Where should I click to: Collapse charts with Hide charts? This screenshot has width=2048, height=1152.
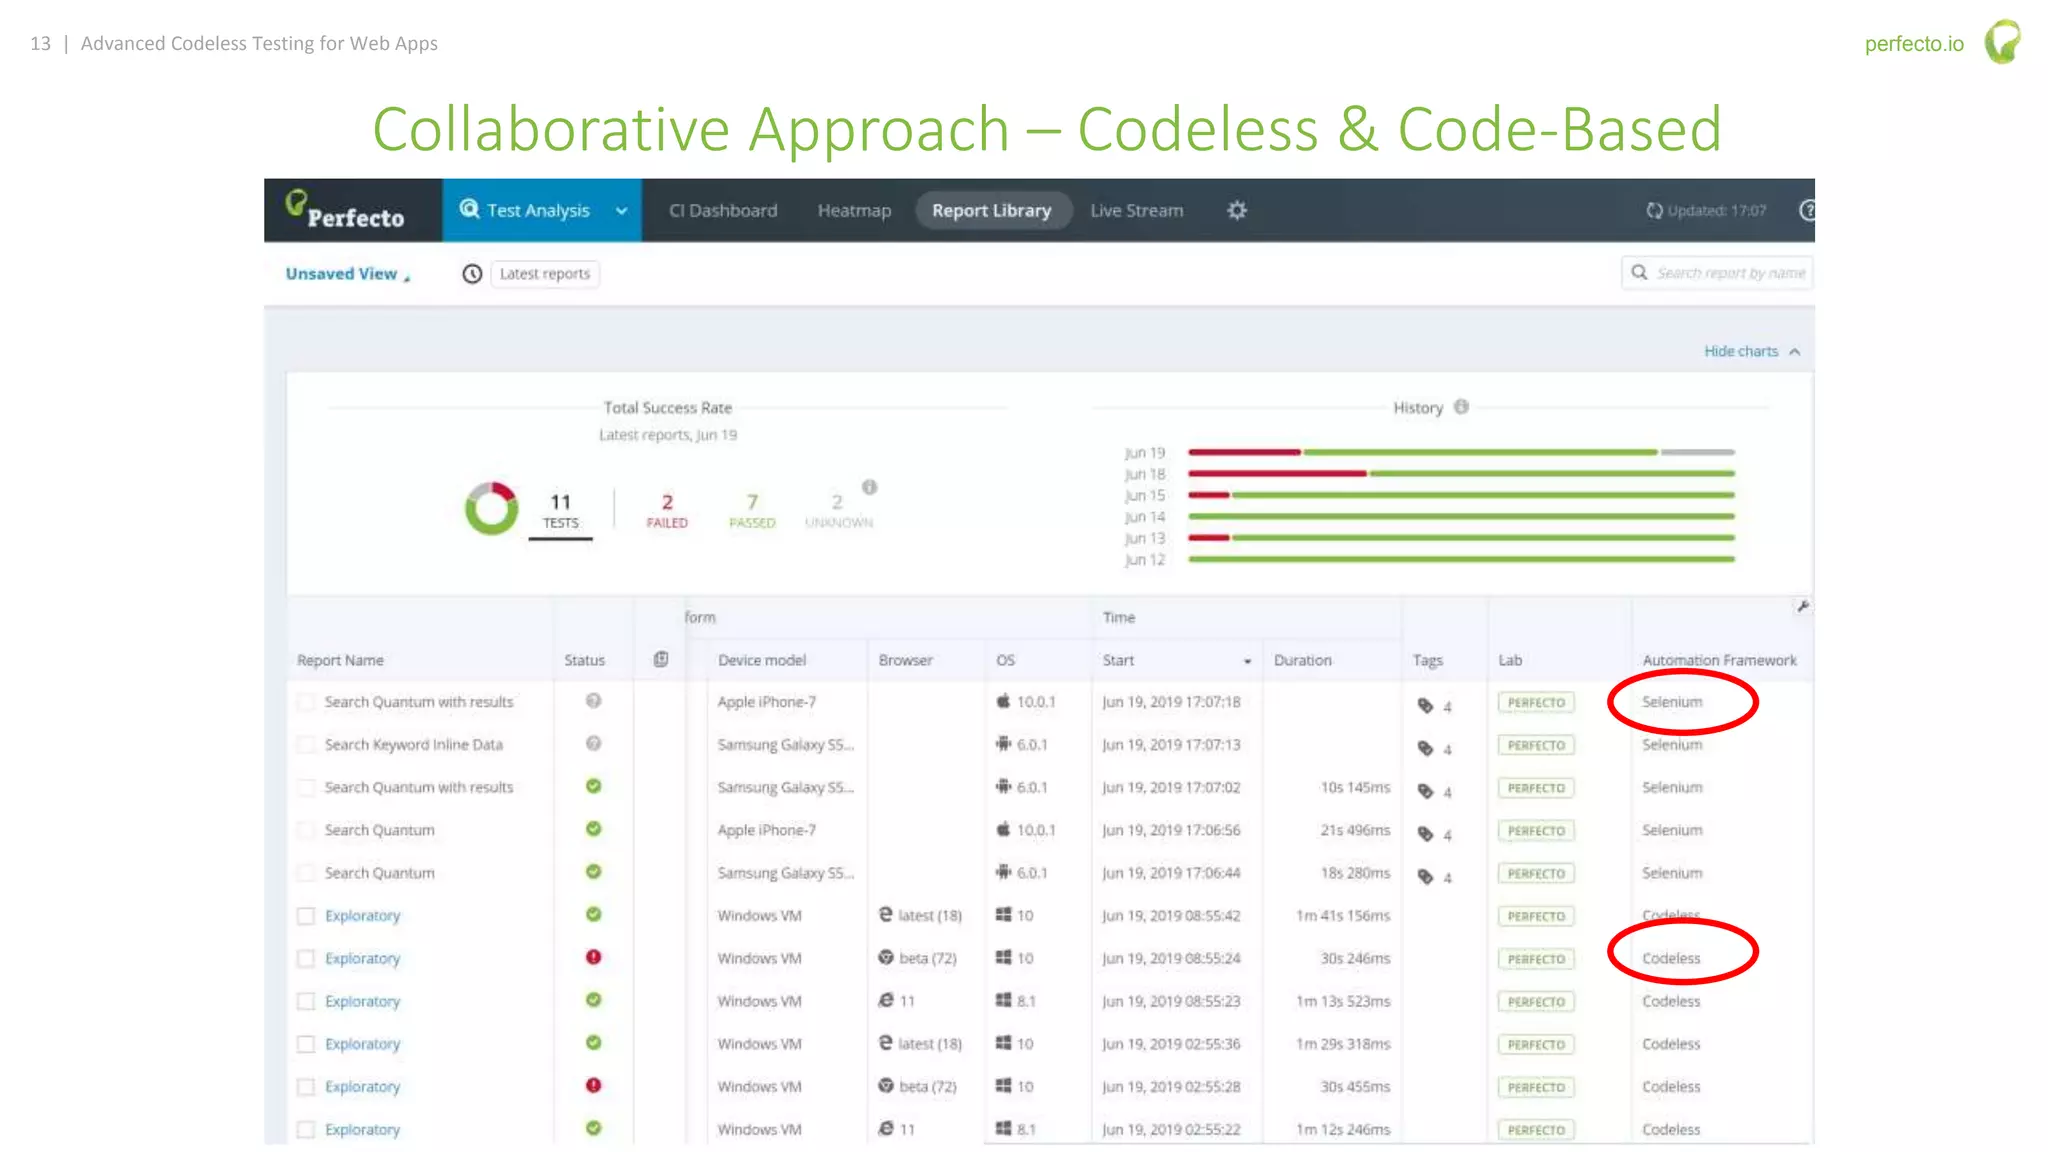click(x=1751, y=351)
